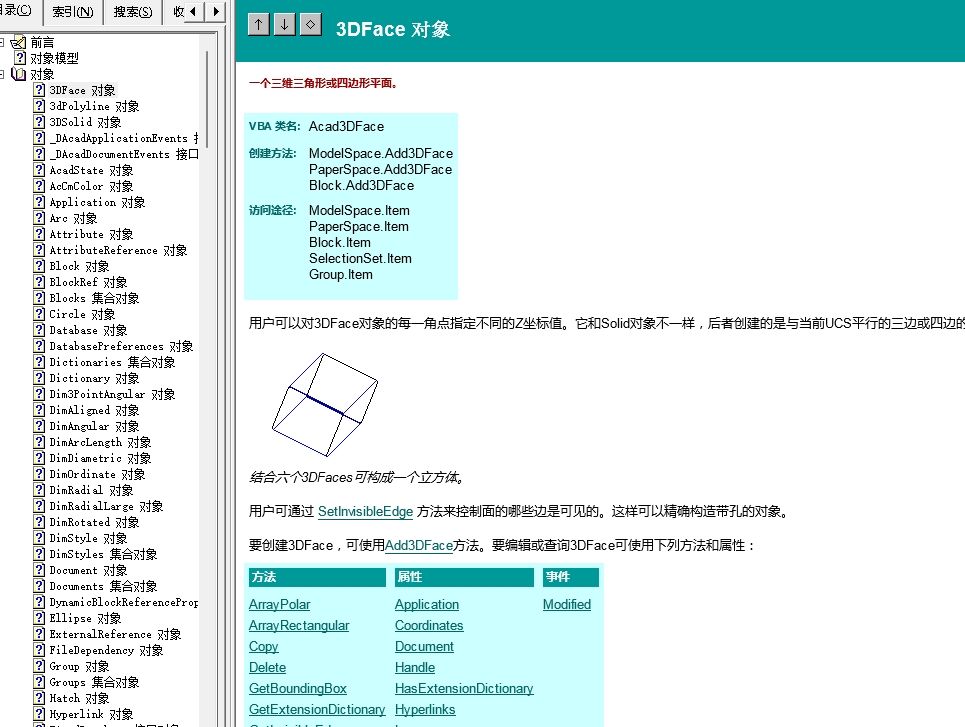965x727 pixels.
Task: Click the pencil page icon beside 前言
Action: pyautogui.click(x=18, y=42)
